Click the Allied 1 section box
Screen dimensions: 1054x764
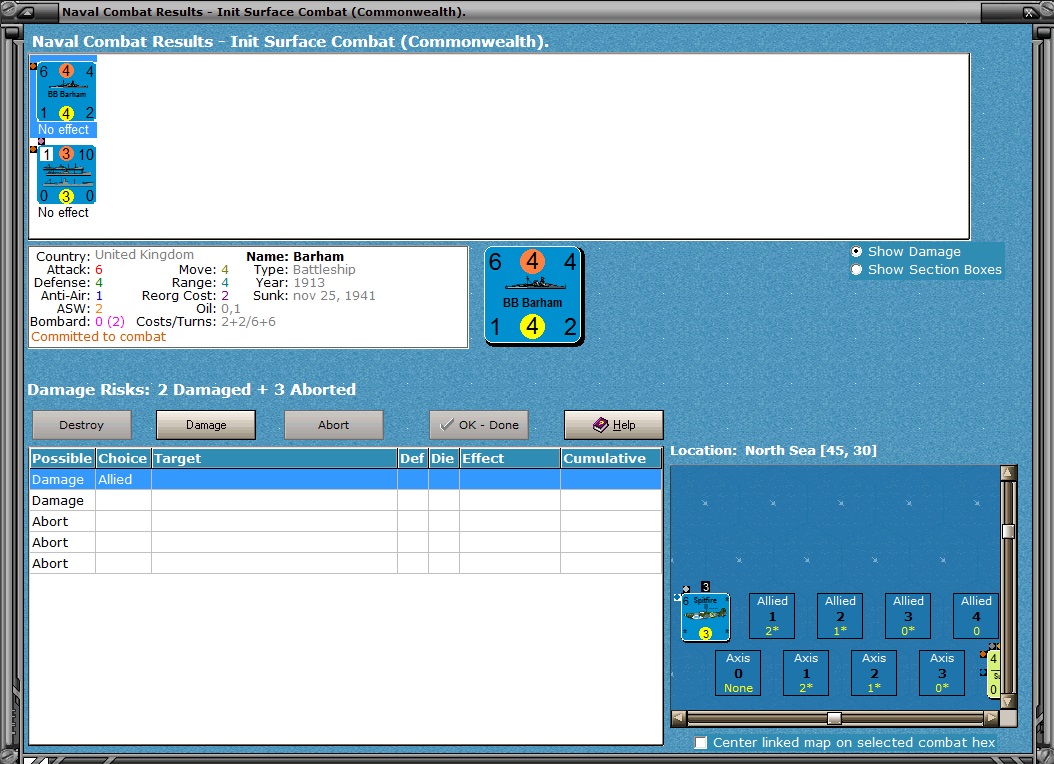[x=772, y=616]
